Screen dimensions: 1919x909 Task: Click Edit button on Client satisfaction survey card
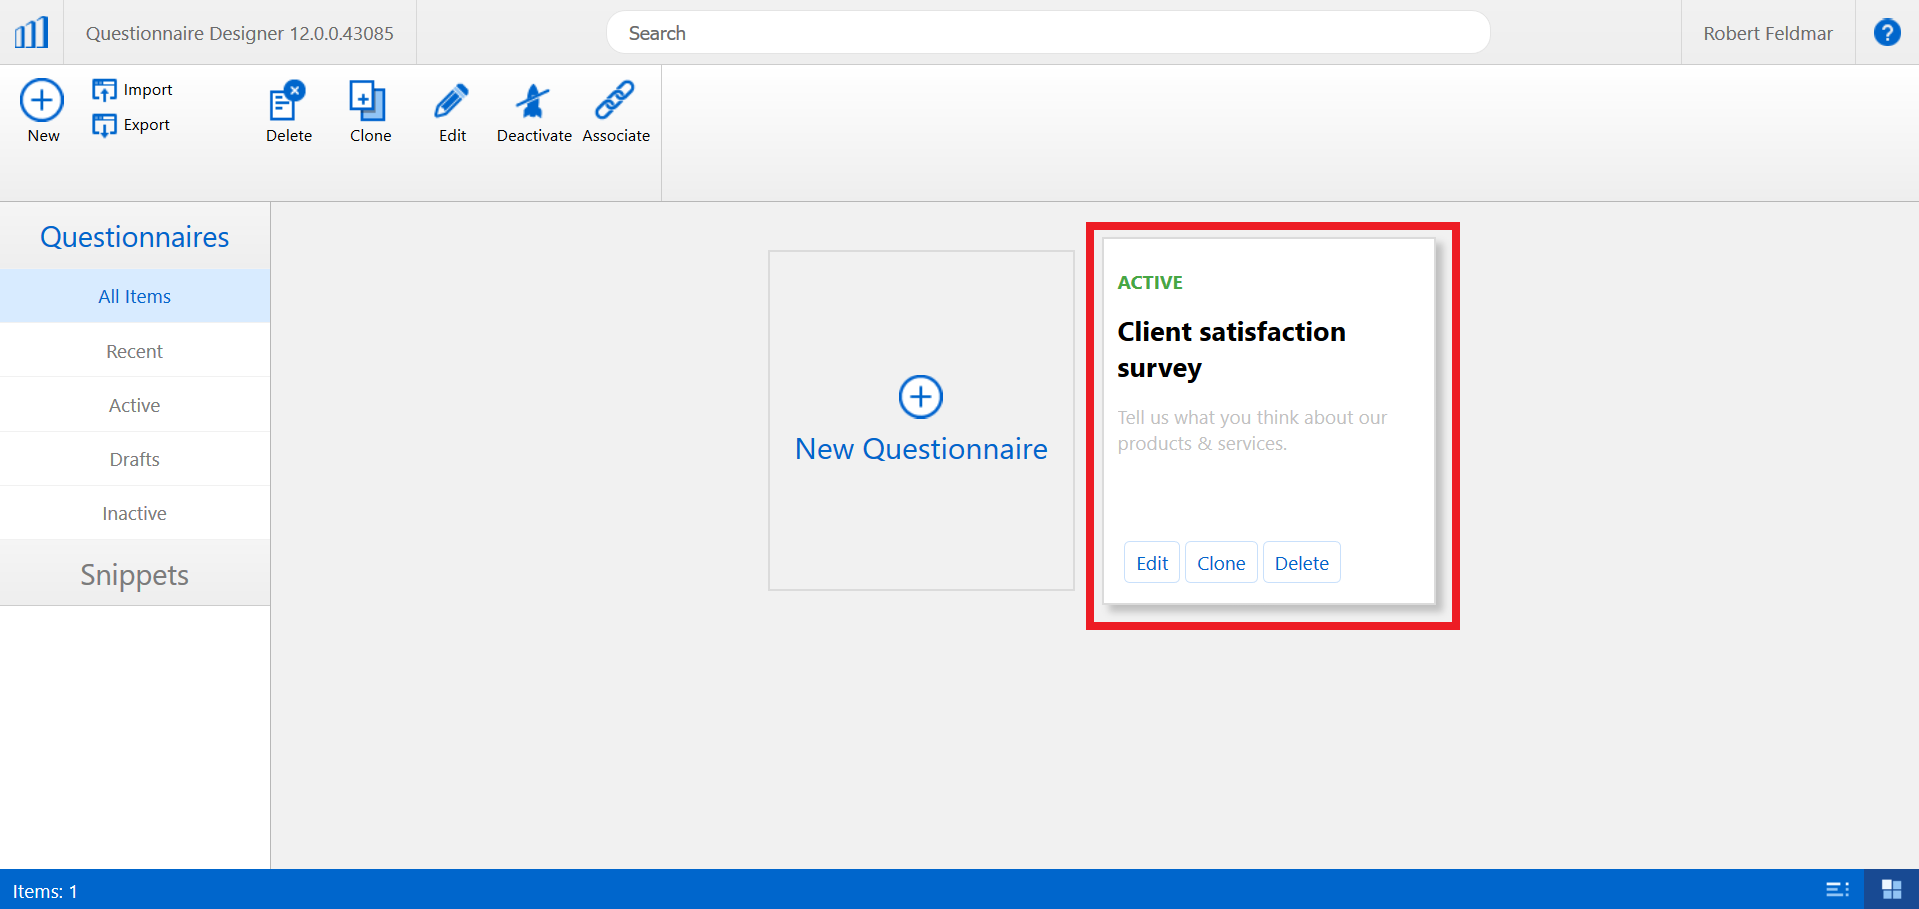pos(1151,563)
